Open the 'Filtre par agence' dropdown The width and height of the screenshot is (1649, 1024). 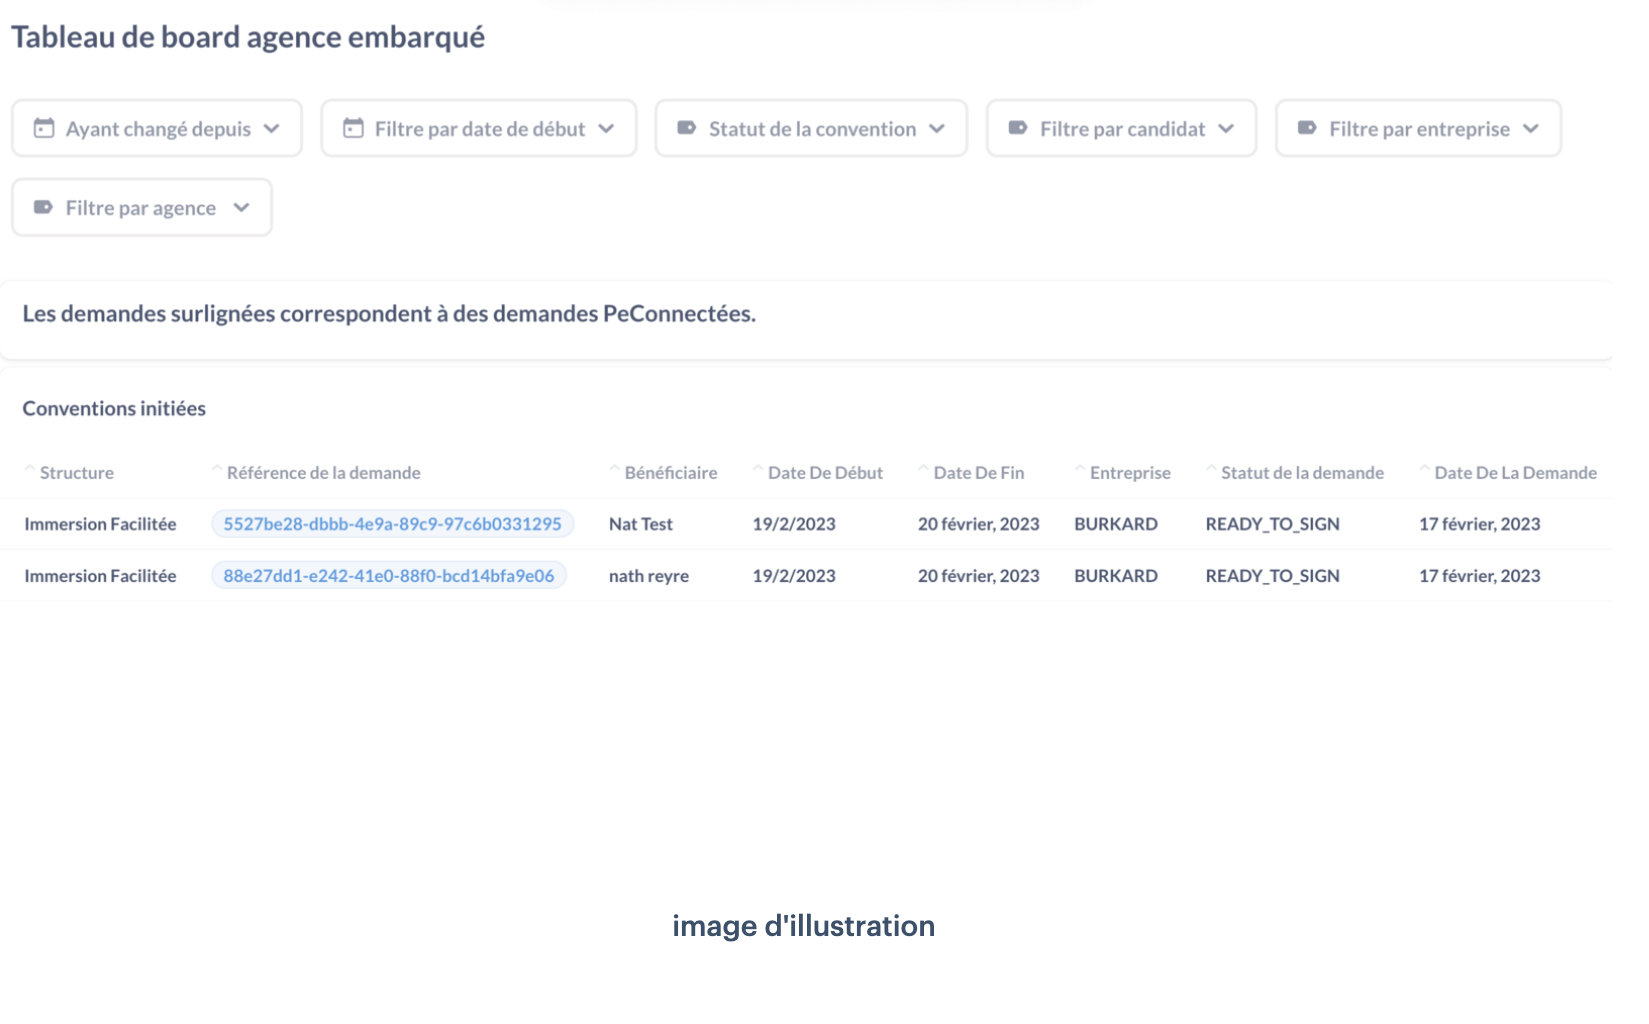coord(141,207)
